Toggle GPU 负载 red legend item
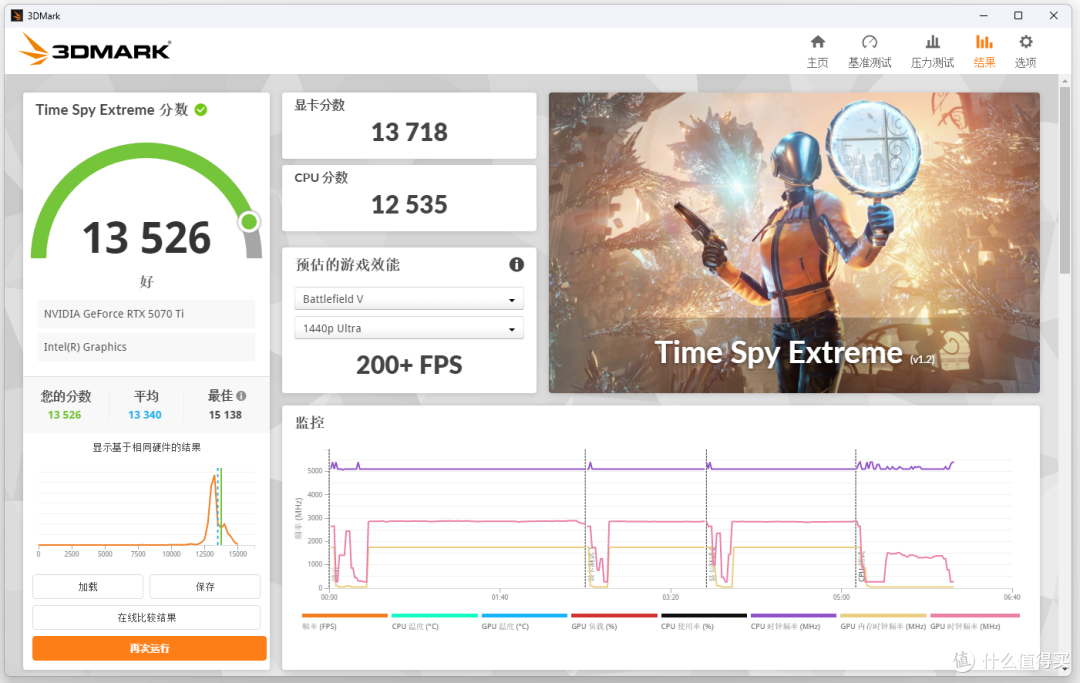 [x=614, y=622]
